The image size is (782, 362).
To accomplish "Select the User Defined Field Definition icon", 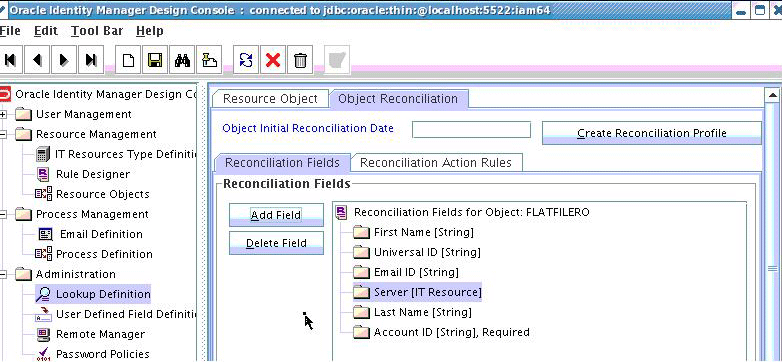I will [43, 314].
